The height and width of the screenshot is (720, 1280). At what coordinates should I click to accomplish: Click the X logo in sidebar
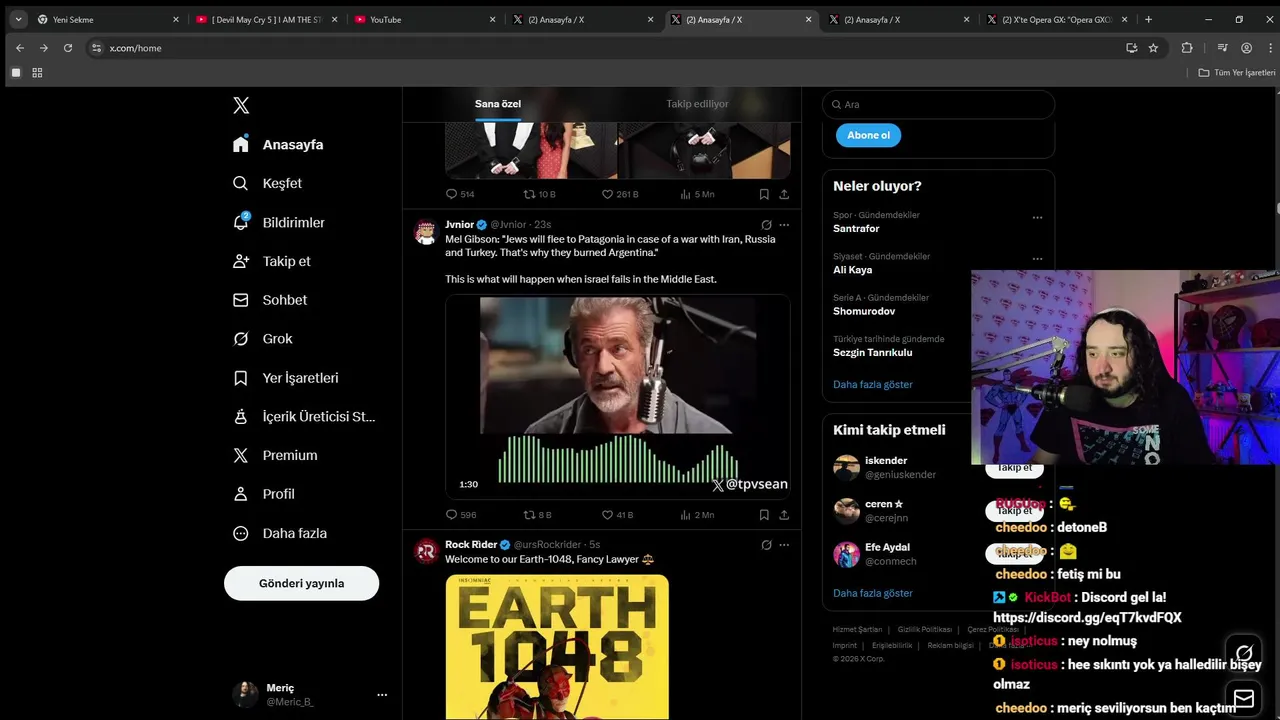[x=241, y=105]
